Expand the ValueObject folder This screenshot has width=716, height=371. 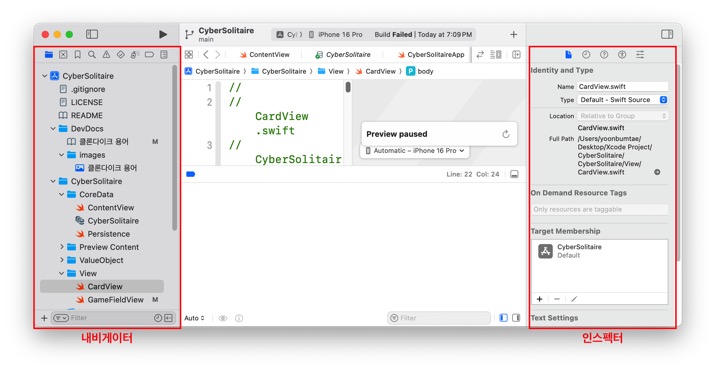(61, 260)
